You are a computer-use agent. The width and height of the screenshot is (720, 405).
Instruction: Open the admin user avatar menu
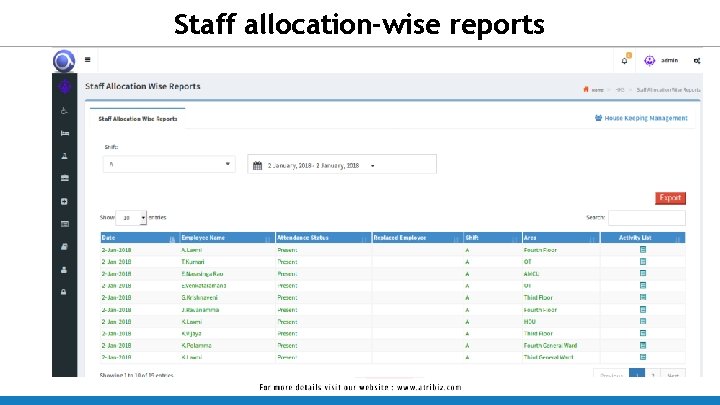[650, 61]
